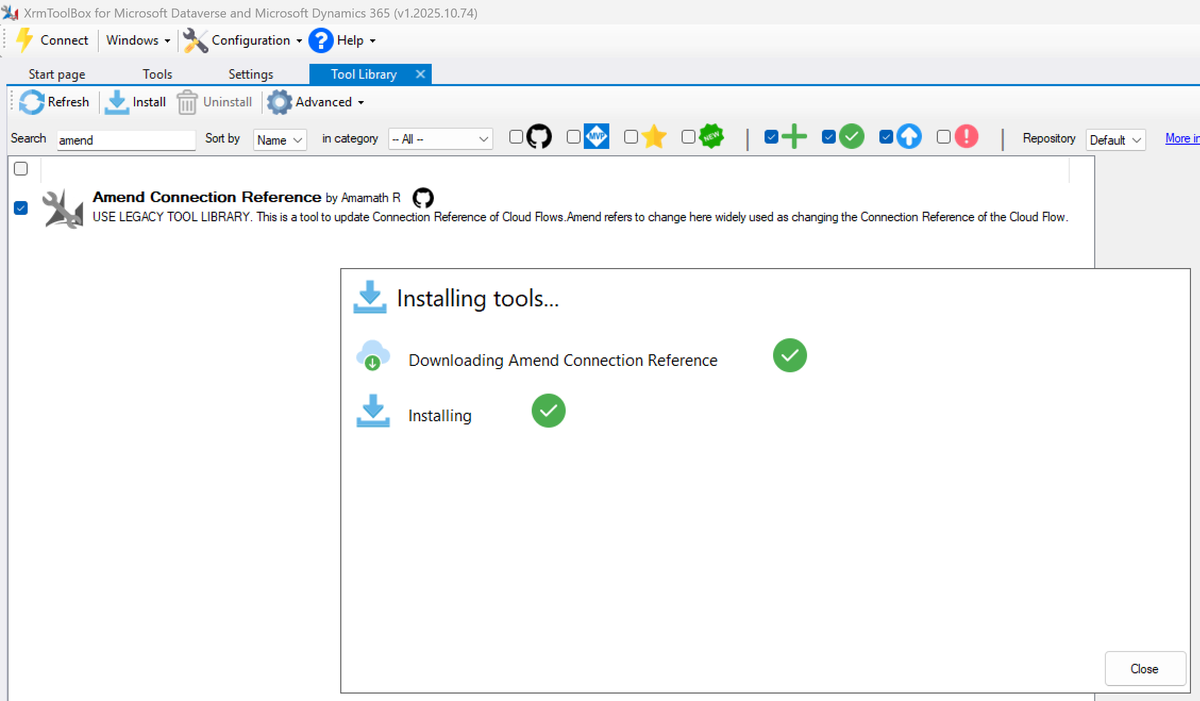Click the Amend Connection Reference shark logo
The image size is (1200, 701).
[x=64, y=208]
